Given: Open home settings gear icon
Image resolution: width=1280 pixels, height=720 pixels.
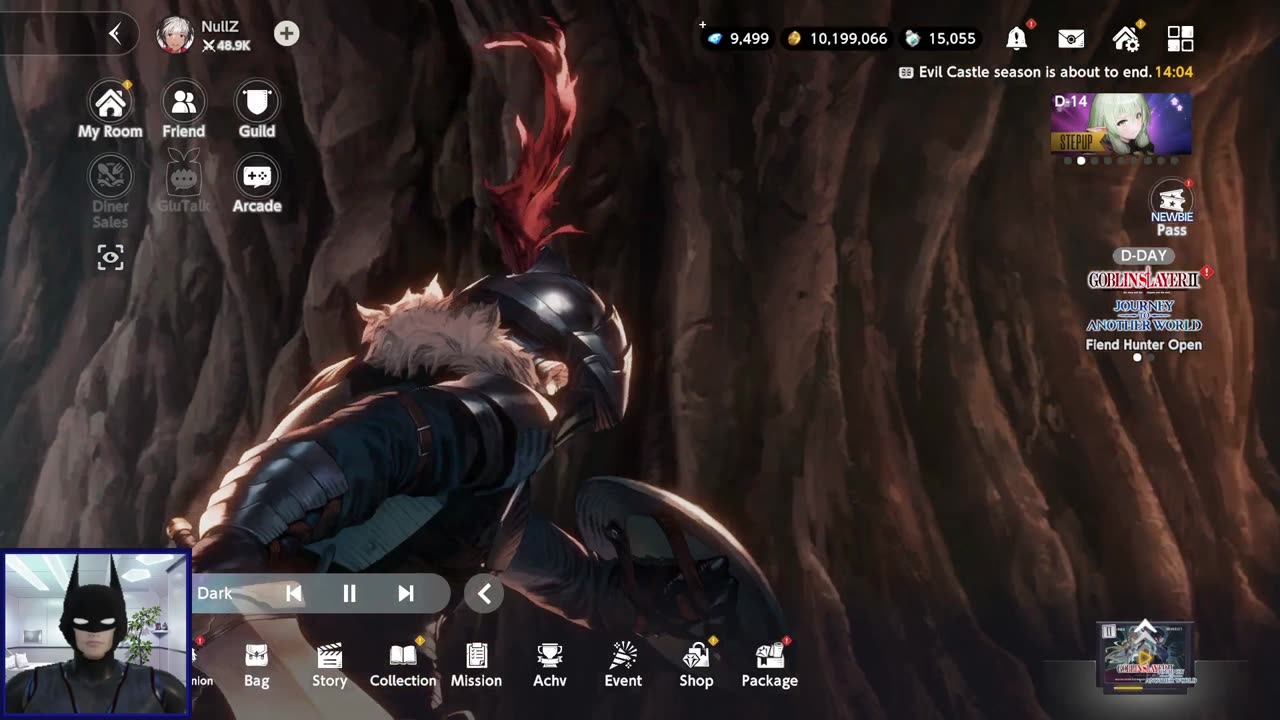Looking at the screenshot, I should coord(1126,38).
